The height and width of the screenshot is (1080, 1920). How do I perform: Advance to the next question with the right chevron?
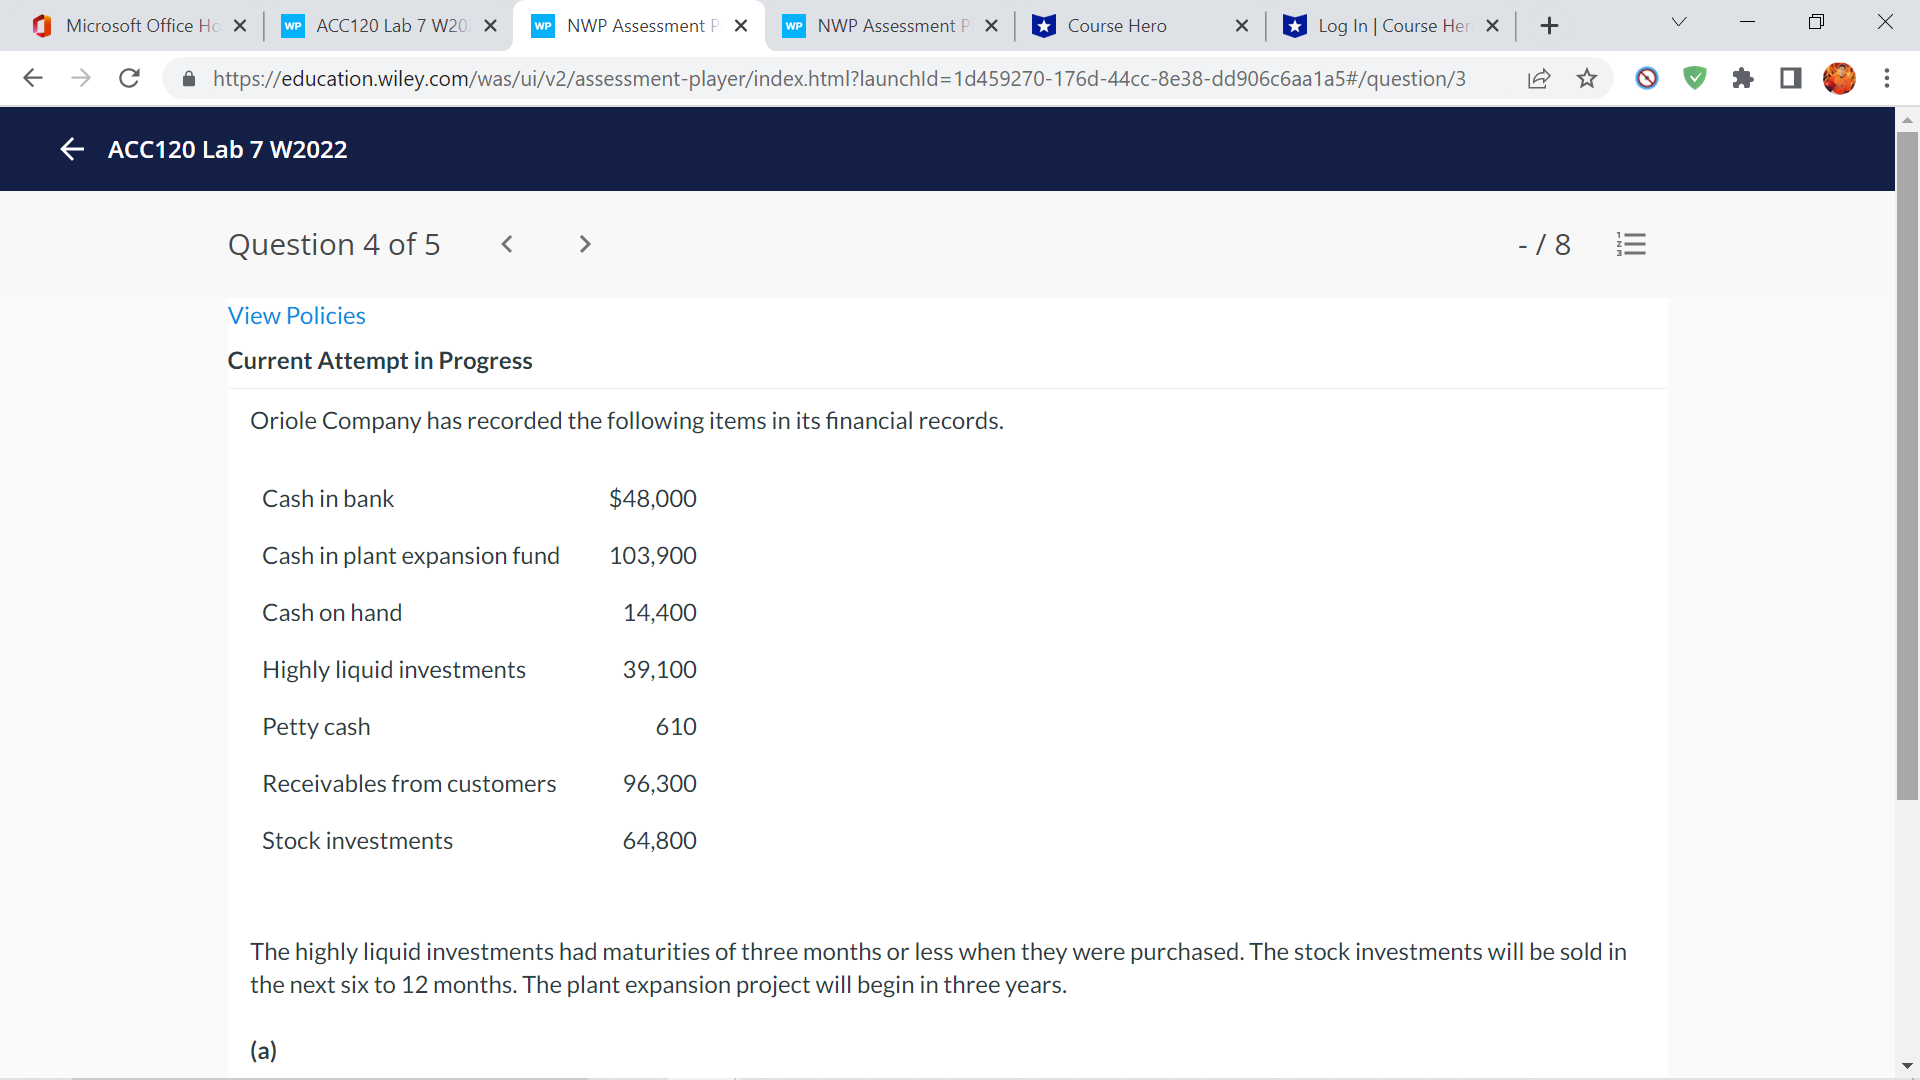(584, 244)
